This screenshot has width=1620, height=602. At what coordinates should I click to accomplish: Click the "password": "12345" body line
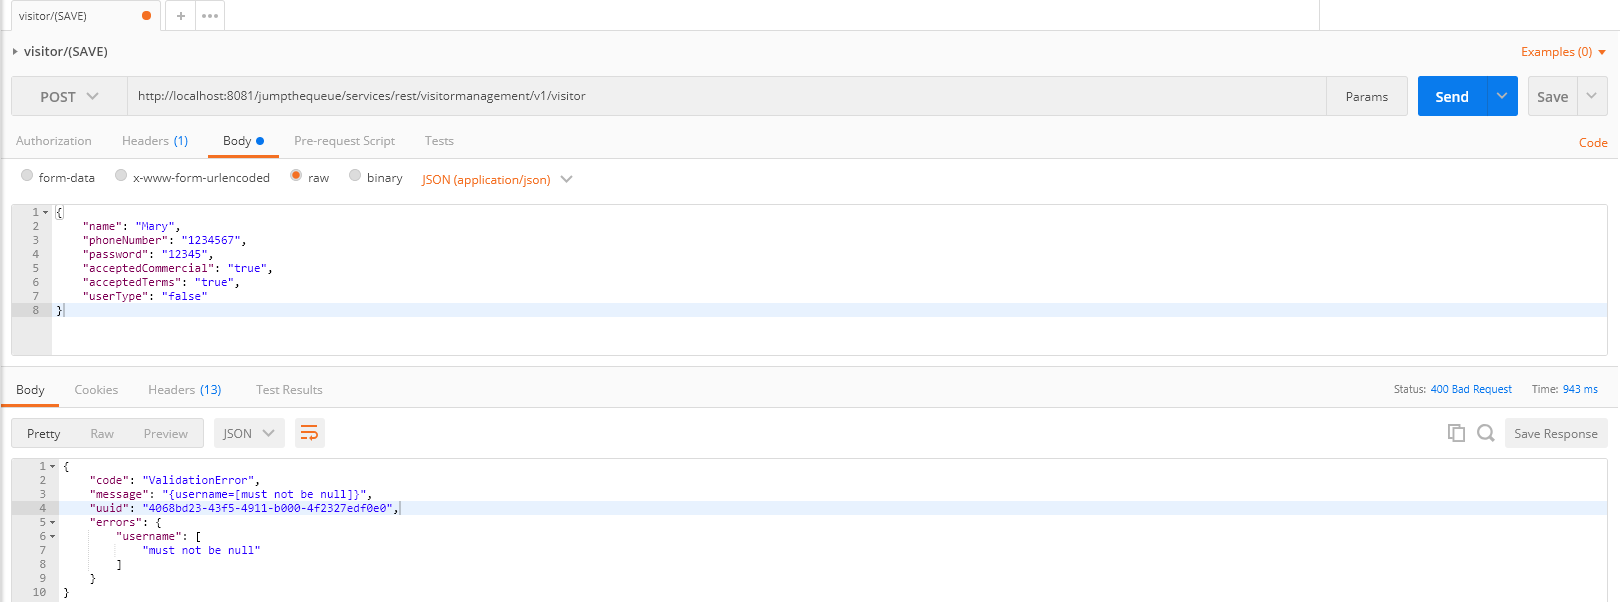[148, 254]
